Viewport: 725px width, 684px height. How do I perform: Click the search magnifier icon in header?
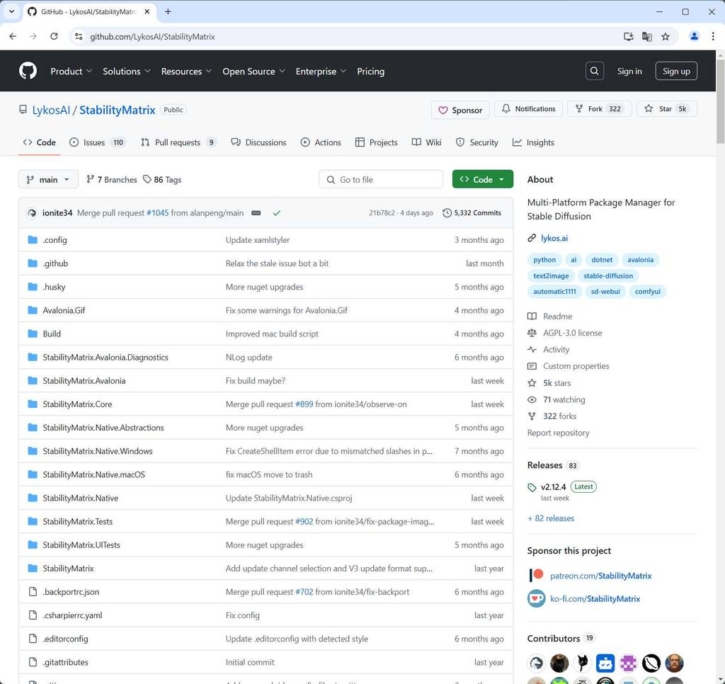[594, 71]
